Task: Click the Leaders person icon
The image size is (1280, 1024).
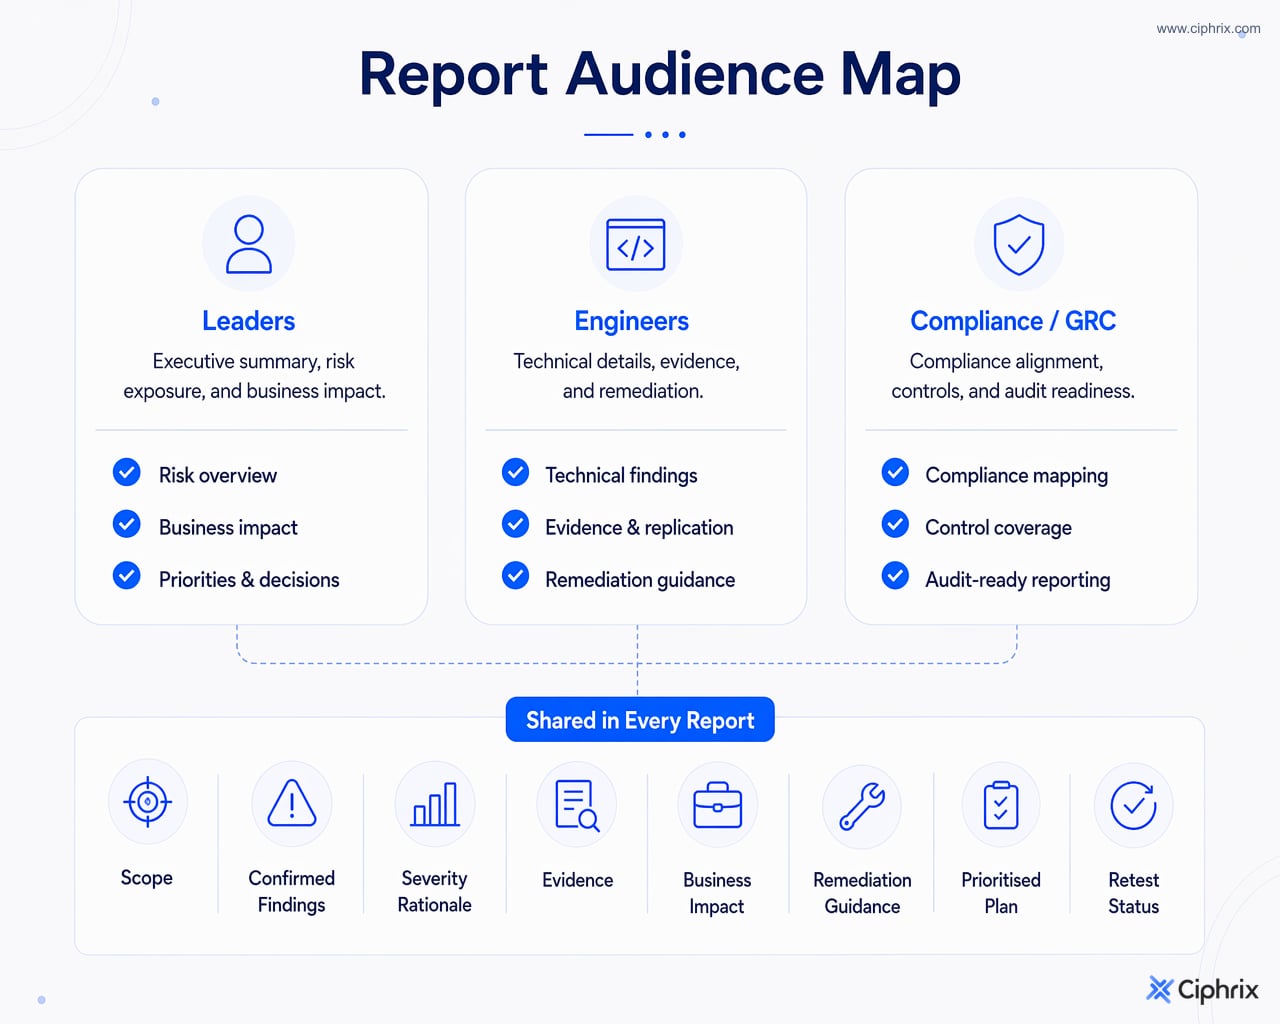Action: coord(249,244)
